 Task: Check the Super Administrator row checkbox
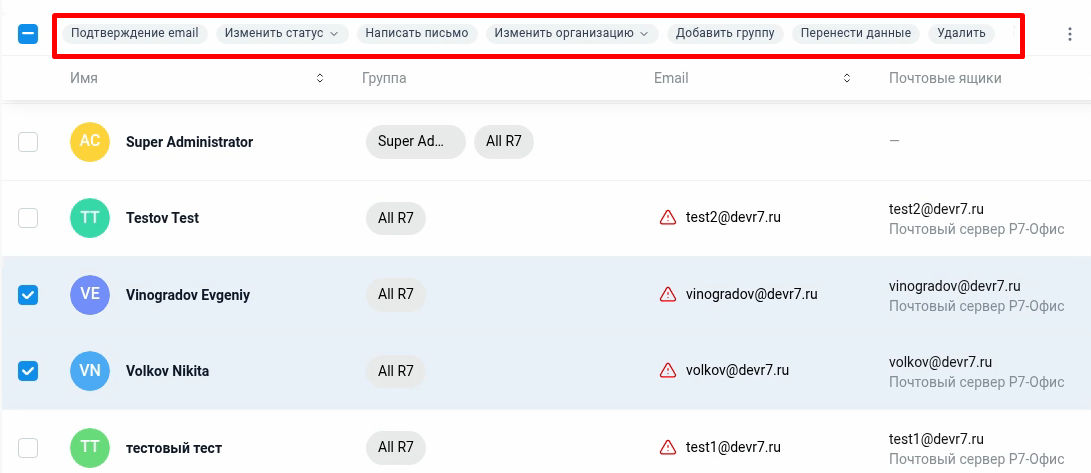pos(28,142)
